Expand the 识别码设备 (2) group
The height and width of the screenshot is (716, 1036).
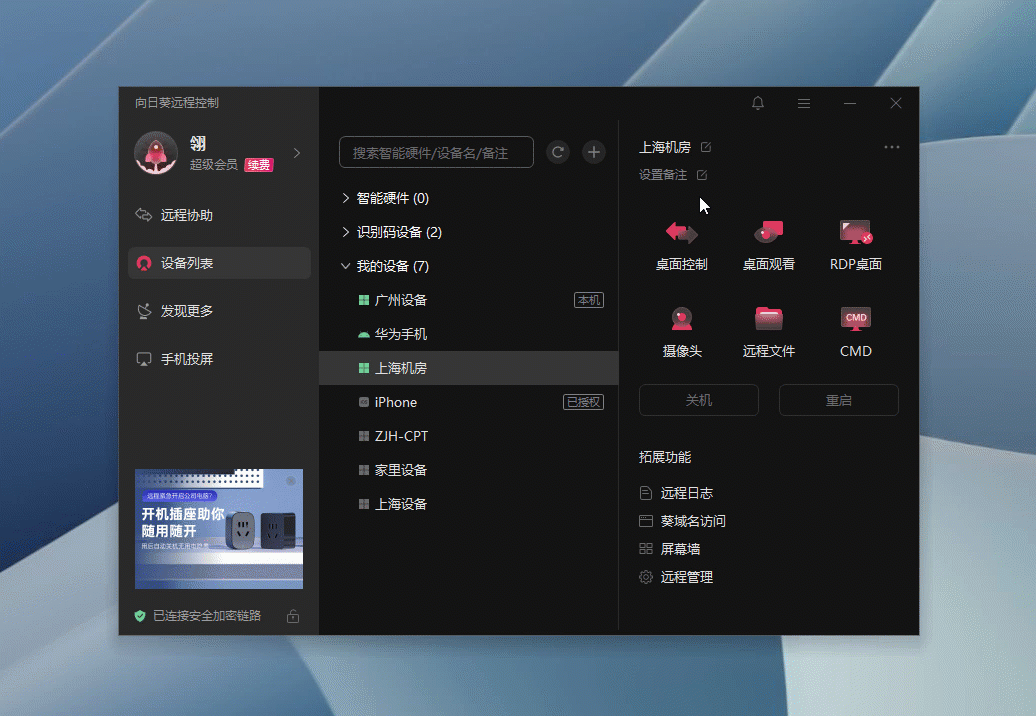point(346,232)
